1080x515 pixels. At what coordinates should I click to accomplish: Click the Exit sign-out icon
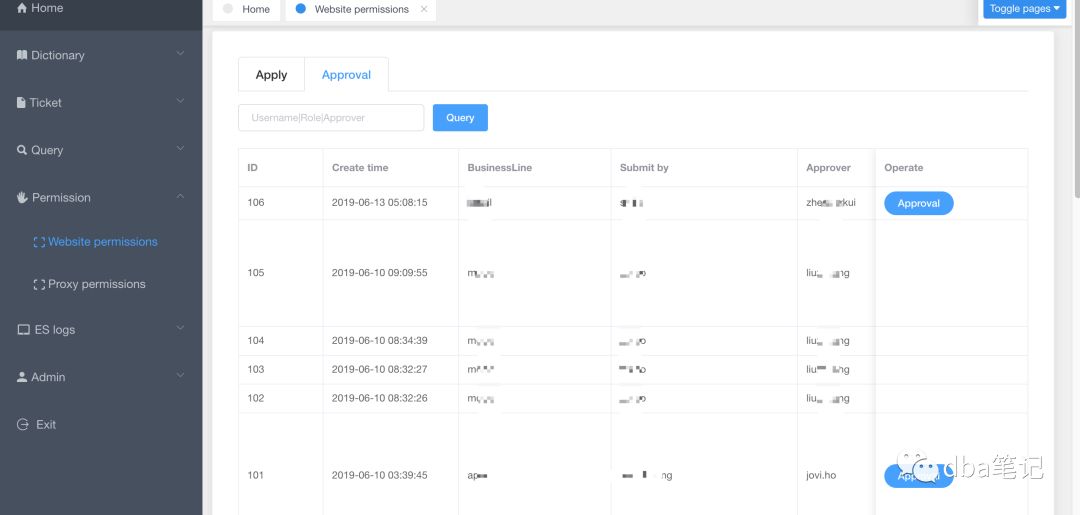pos(23,425)
